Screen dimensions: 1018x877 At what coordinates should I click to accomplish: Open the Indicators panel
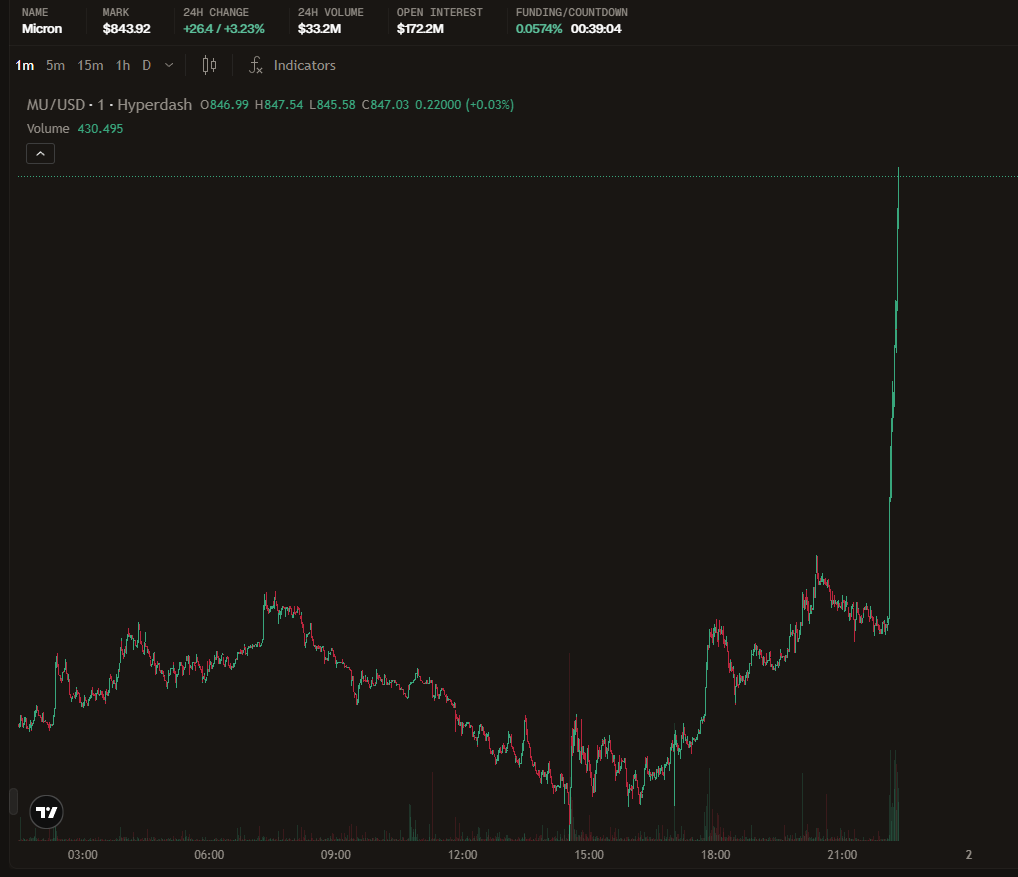(304, 66)
